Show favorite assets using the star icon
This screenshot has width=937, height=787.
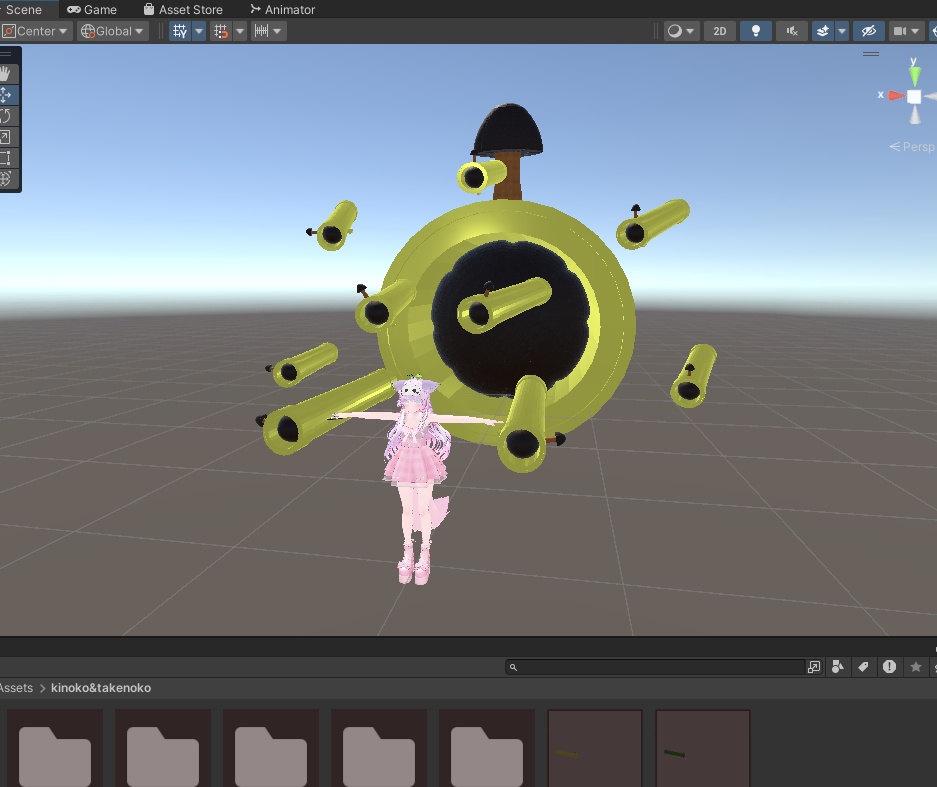coord(915,667)
